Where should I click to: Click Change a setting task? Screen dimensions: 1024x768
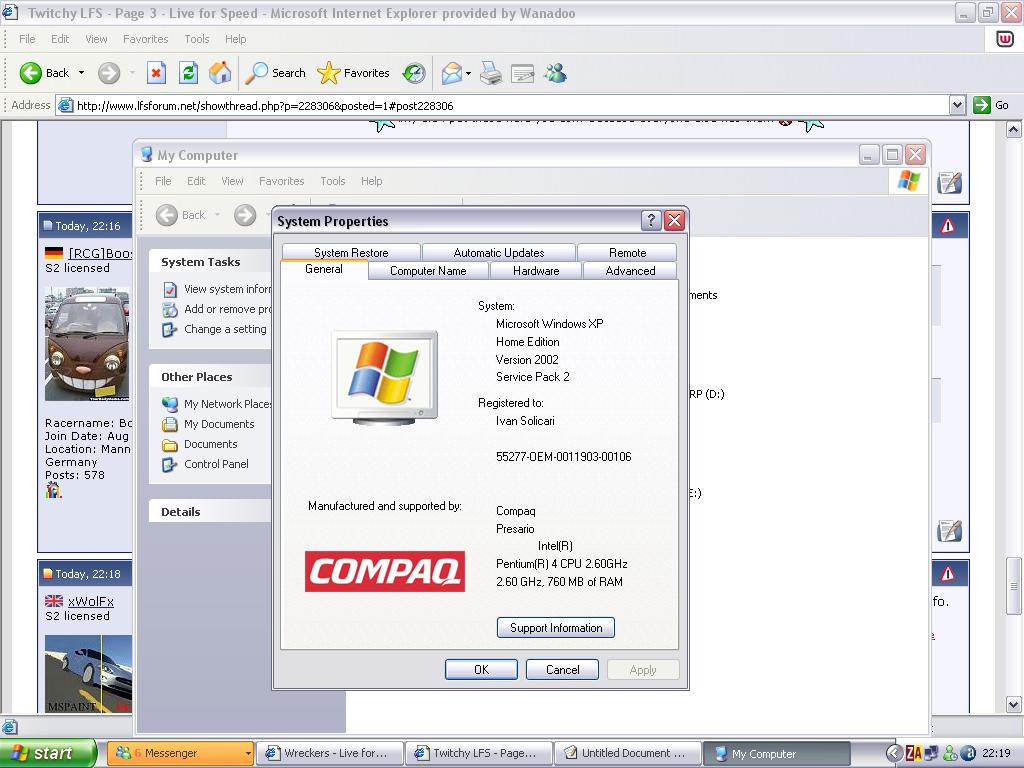click(214, 329)
